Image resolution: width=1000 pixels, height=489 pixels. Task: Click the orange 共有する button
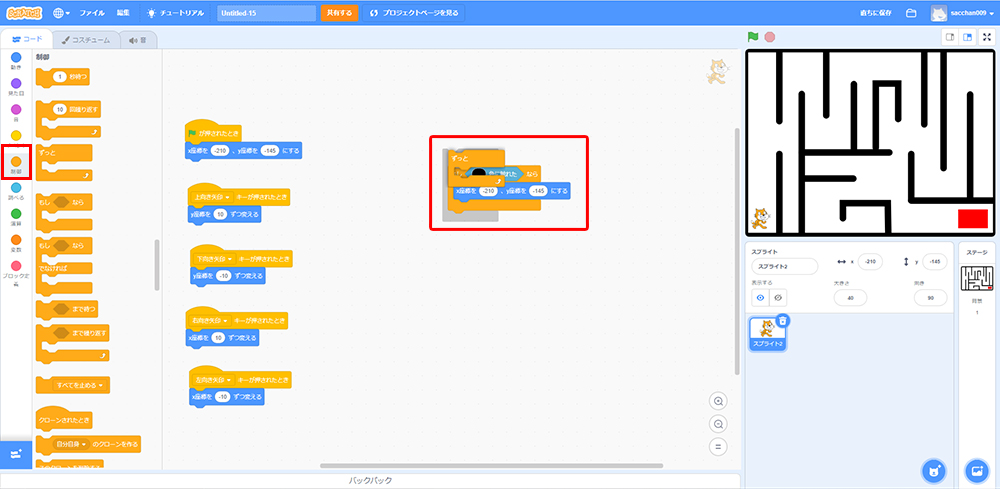pos(338,13)
